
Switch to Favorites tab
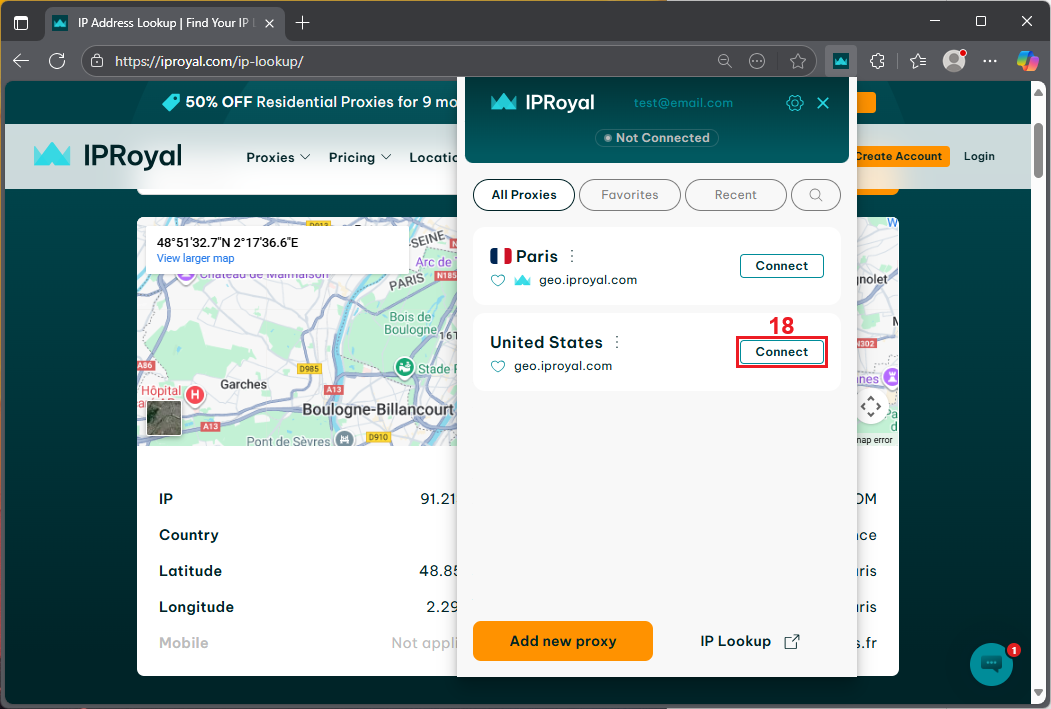pos(630,195)
